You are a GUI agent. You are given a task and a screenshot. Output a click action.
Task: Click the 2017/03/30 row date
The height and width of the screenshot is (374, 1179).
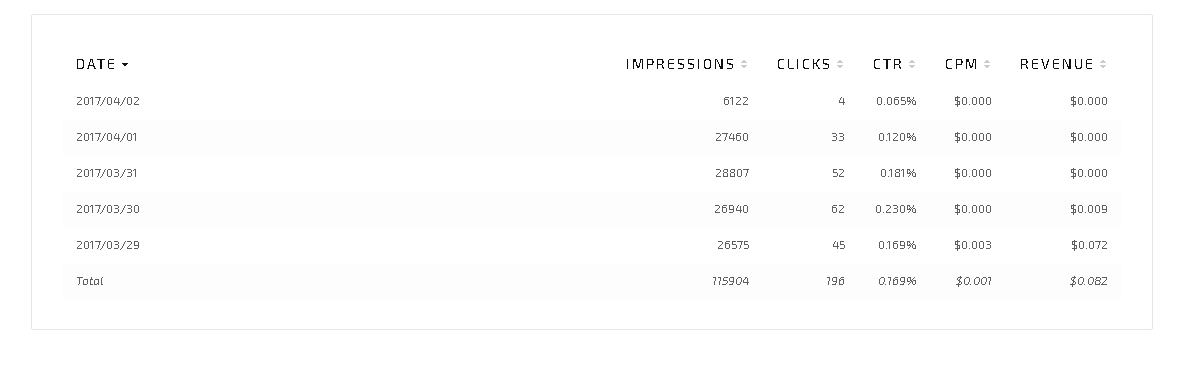pyautogui.click(x=108, y=209)
